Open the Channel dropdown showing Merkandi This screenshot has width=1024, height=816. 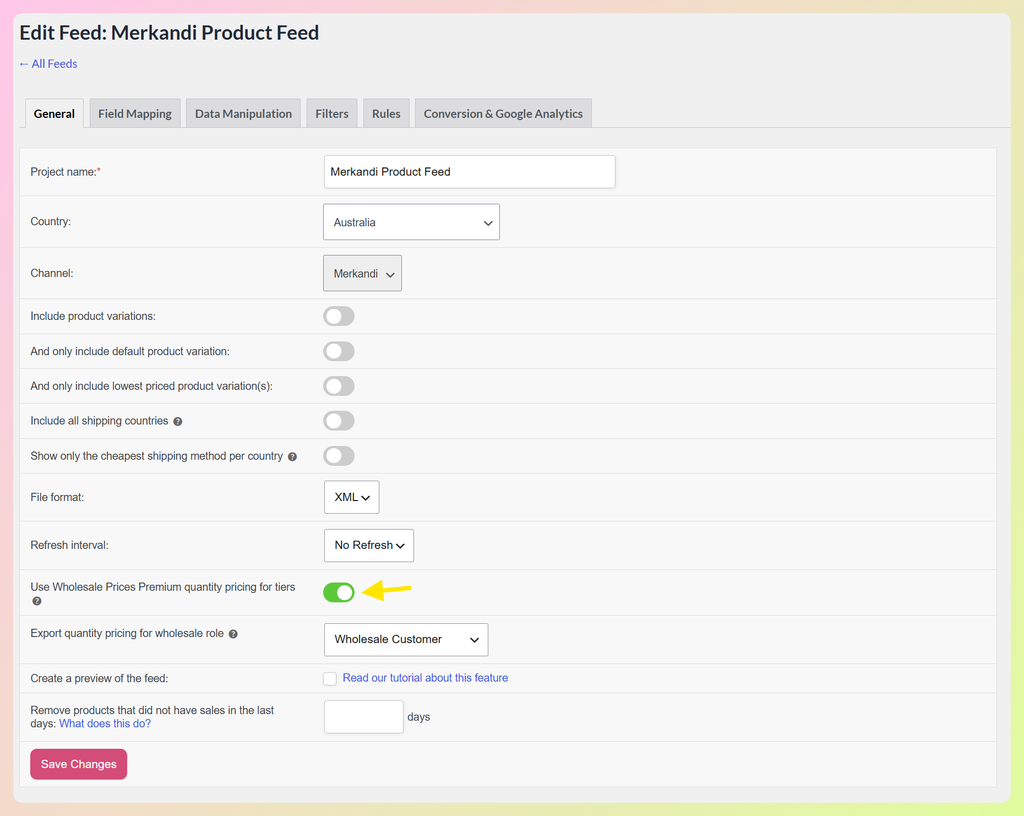(362, 274)
